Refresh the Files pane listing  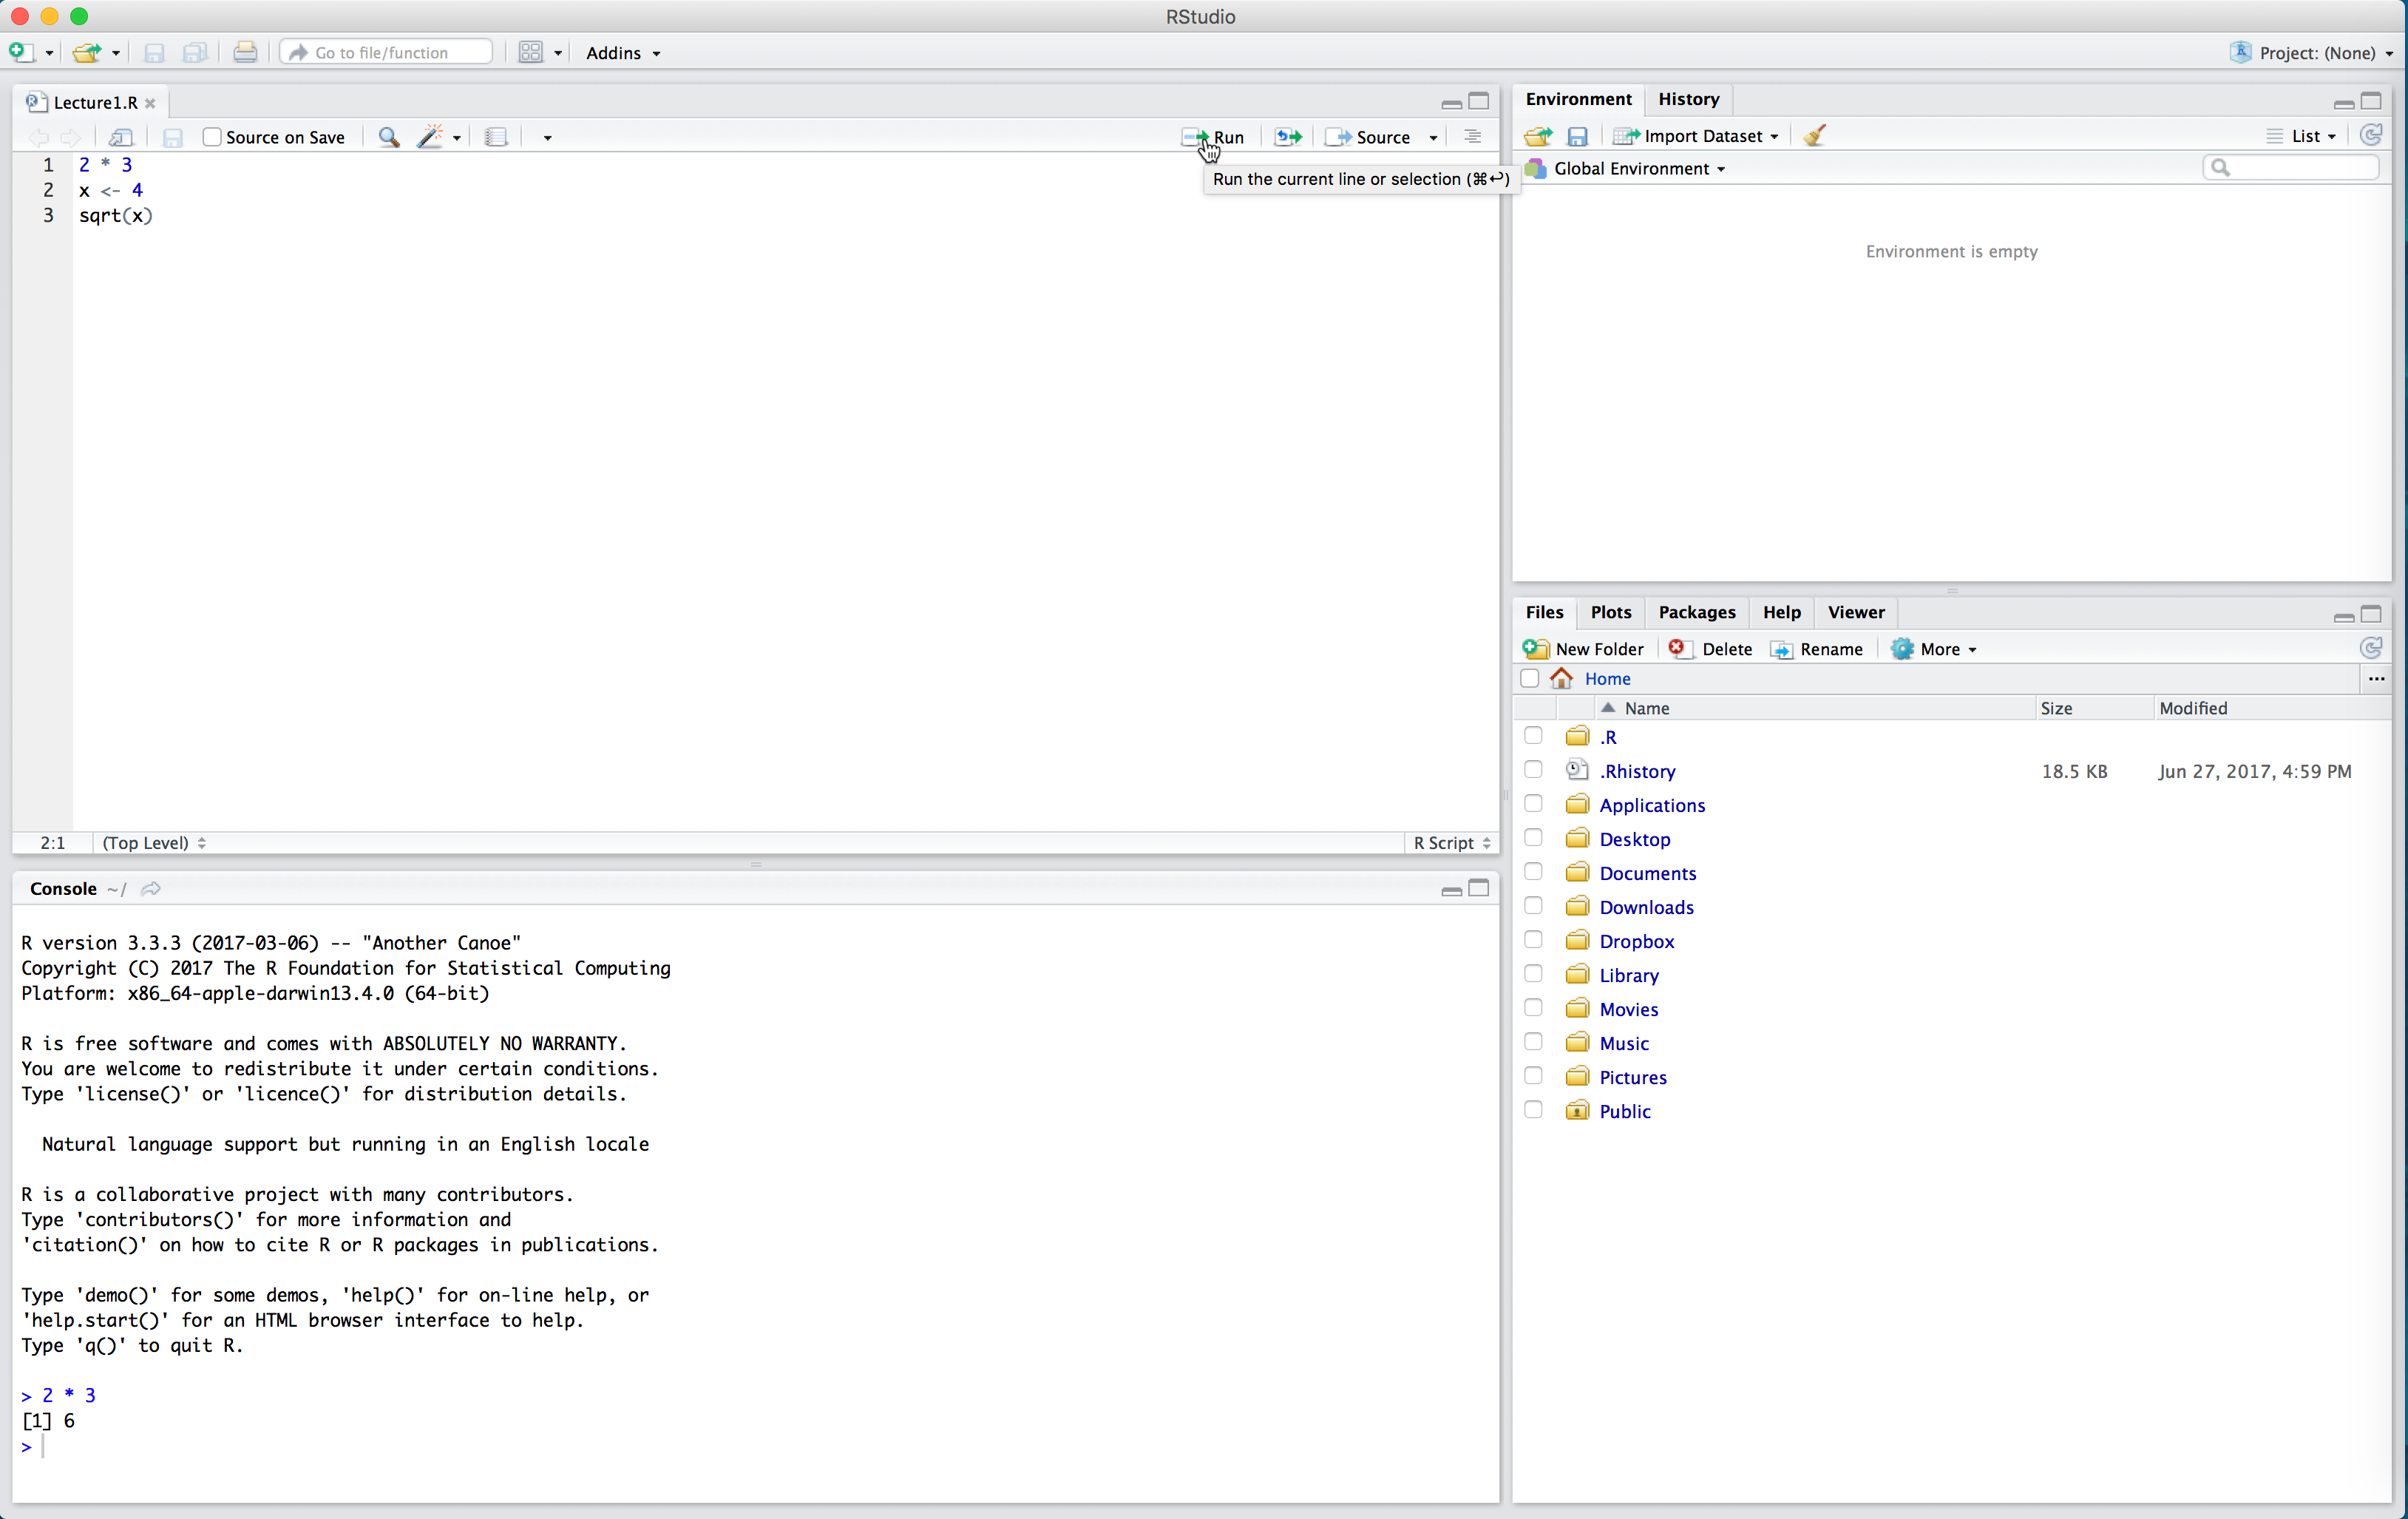2370,648
